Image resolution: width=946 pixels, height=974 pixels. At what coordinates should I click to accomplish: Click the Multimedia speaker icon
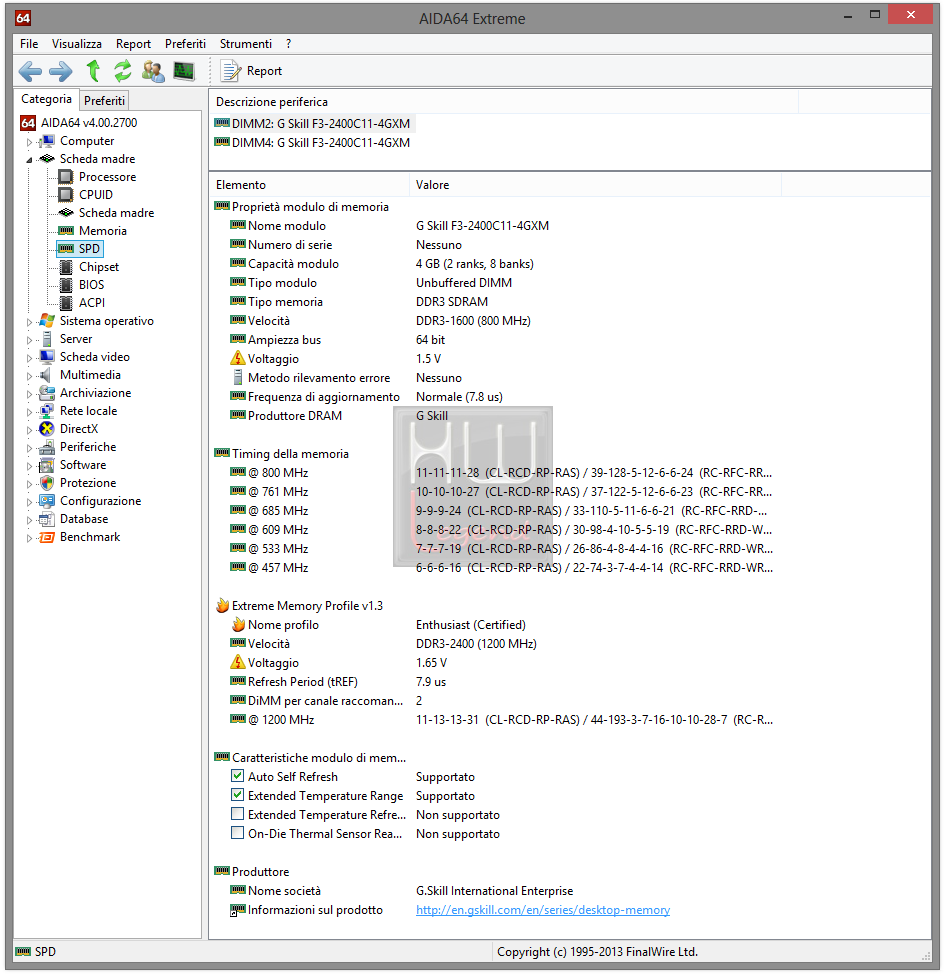pyautogui.click(x=45, y=375)
